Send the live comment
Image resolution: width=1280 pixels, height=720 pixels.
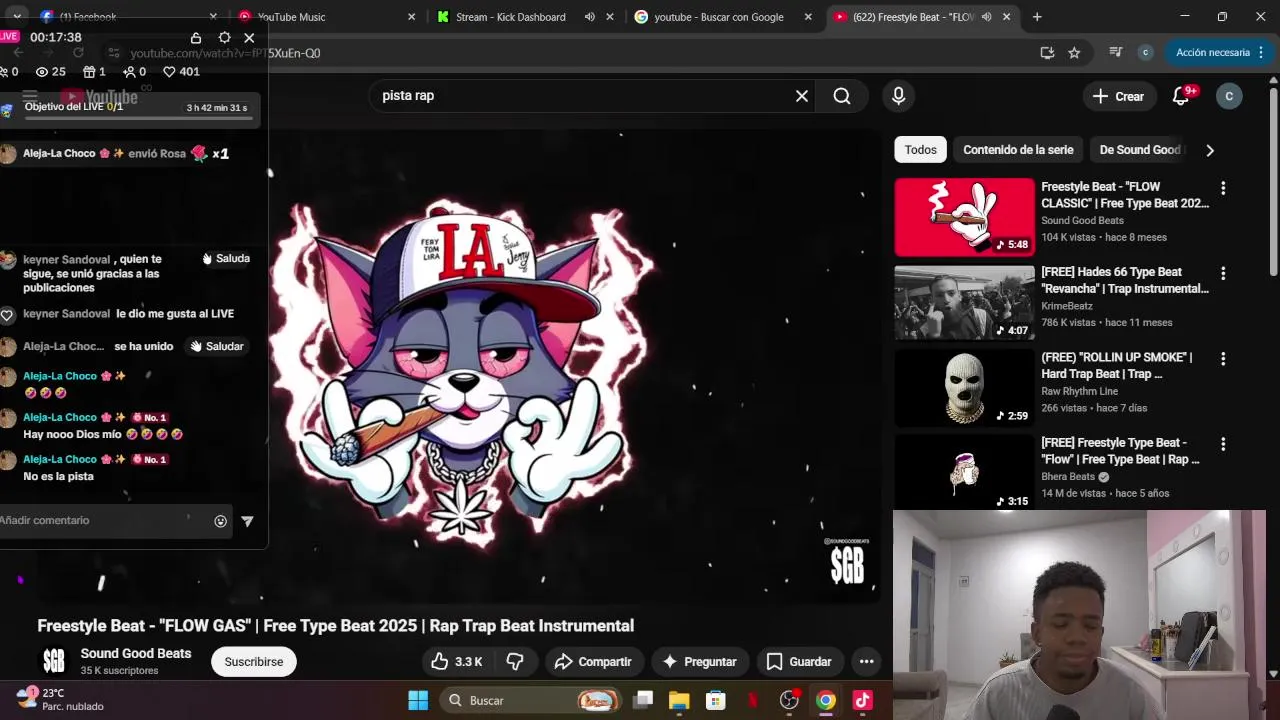[247, 521]
